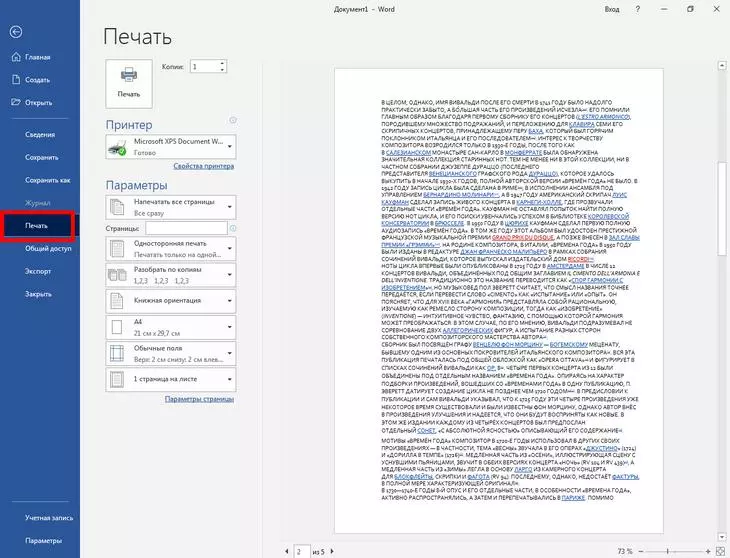Open the 'Сохранить как' menu item

tap(47, 180)
